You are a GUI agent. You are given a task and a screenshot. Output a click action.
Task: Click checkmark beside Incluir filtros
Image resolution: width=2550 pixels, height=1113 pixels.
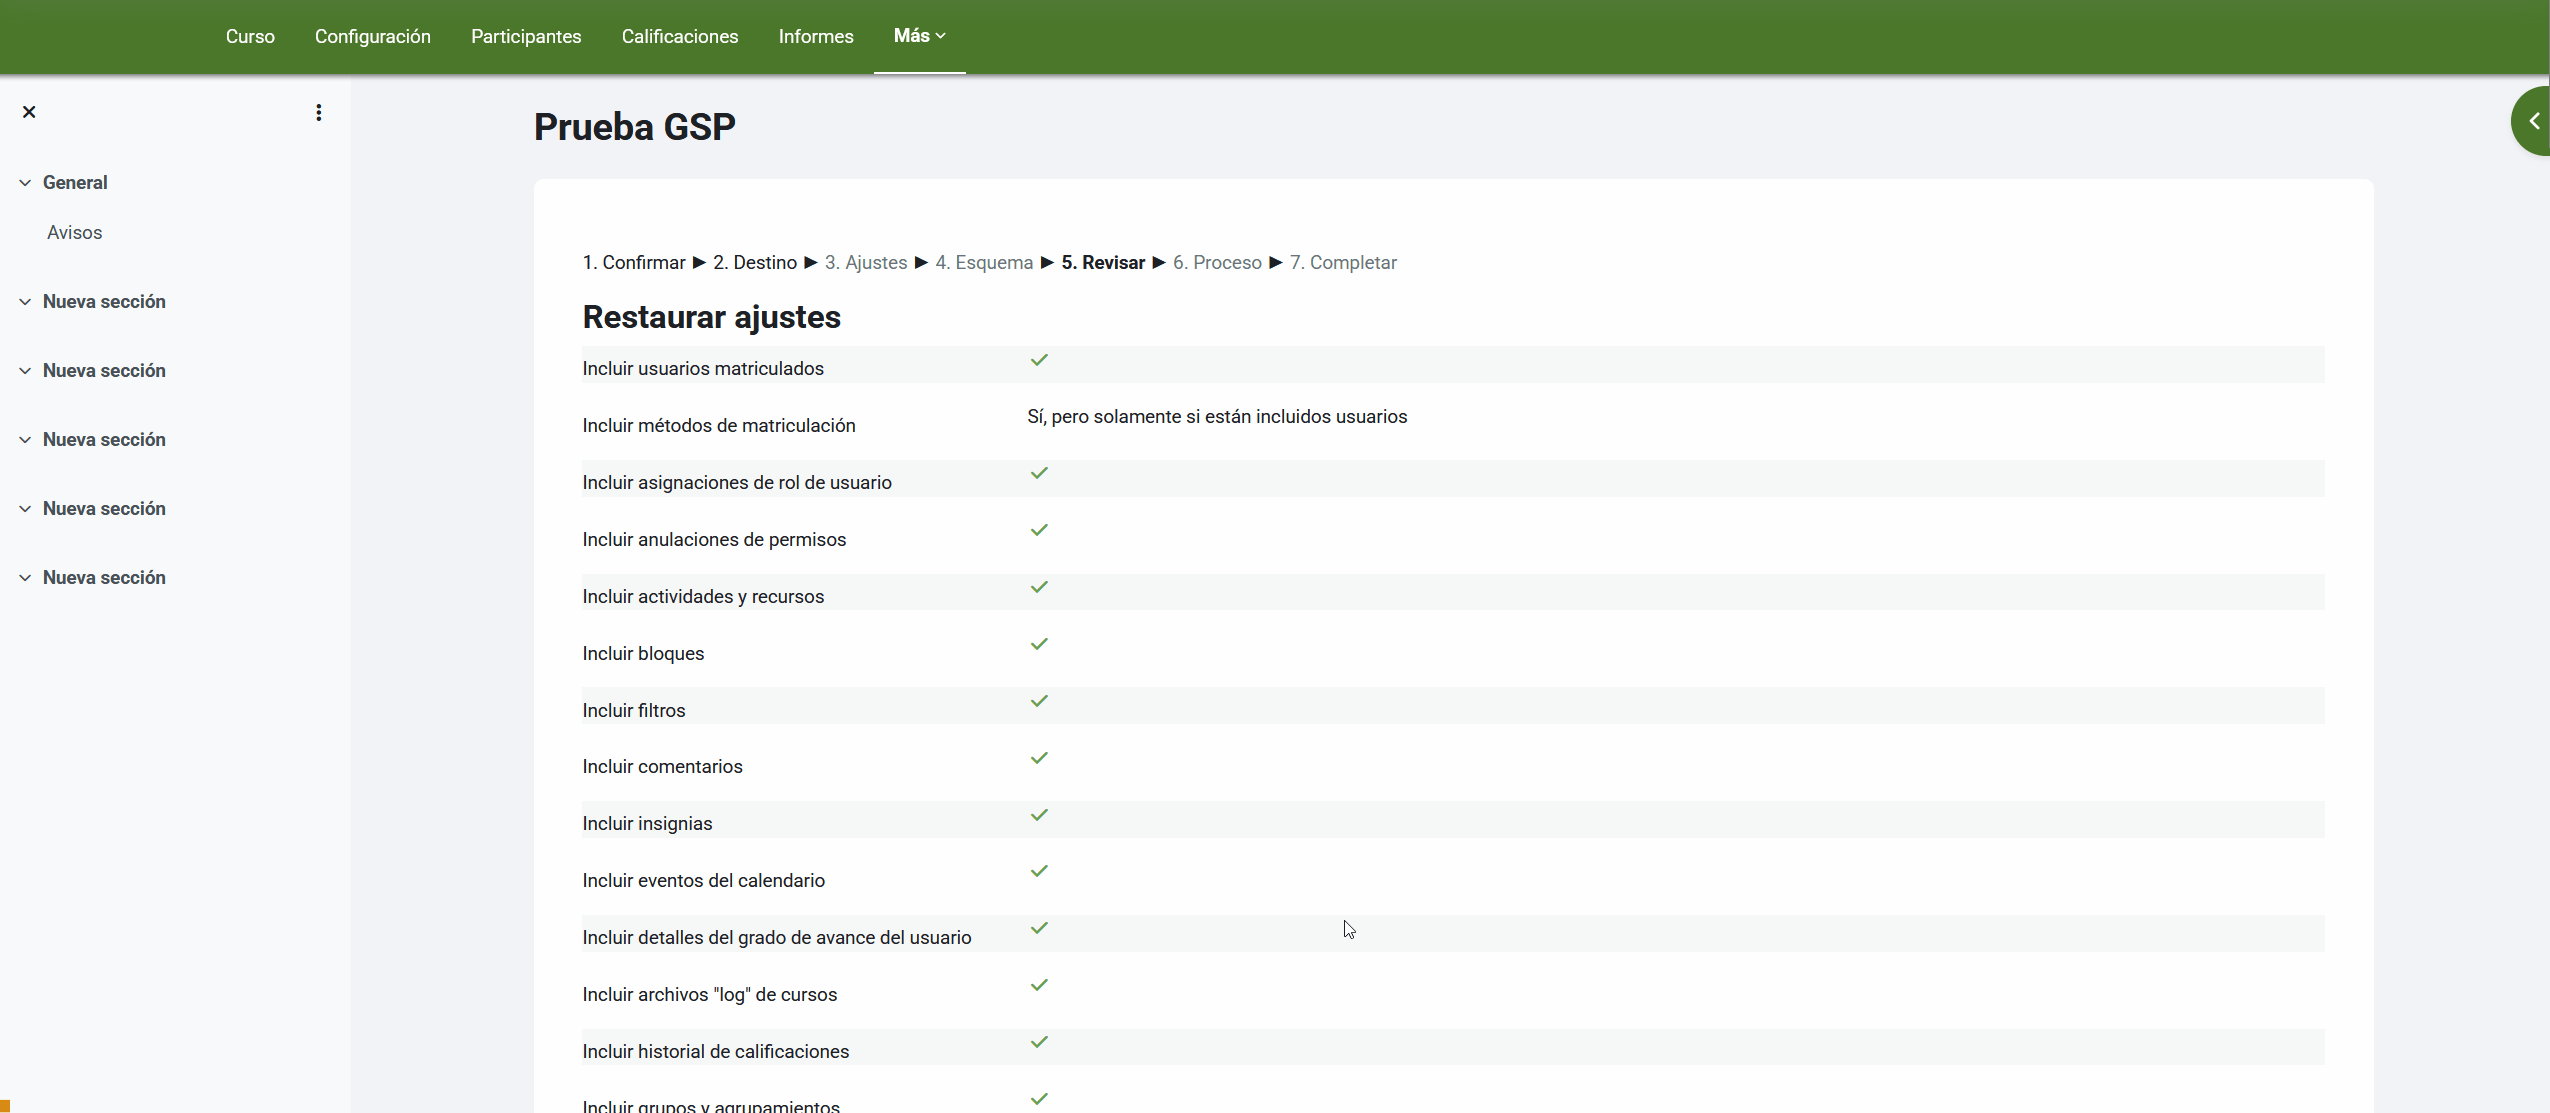pyautogui.click(x=1039, y=701)
